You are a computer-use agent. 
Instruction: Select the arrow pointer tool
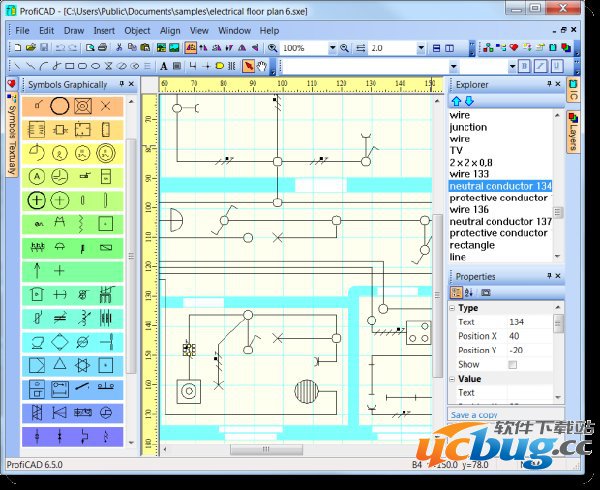[x=249, y=66]
